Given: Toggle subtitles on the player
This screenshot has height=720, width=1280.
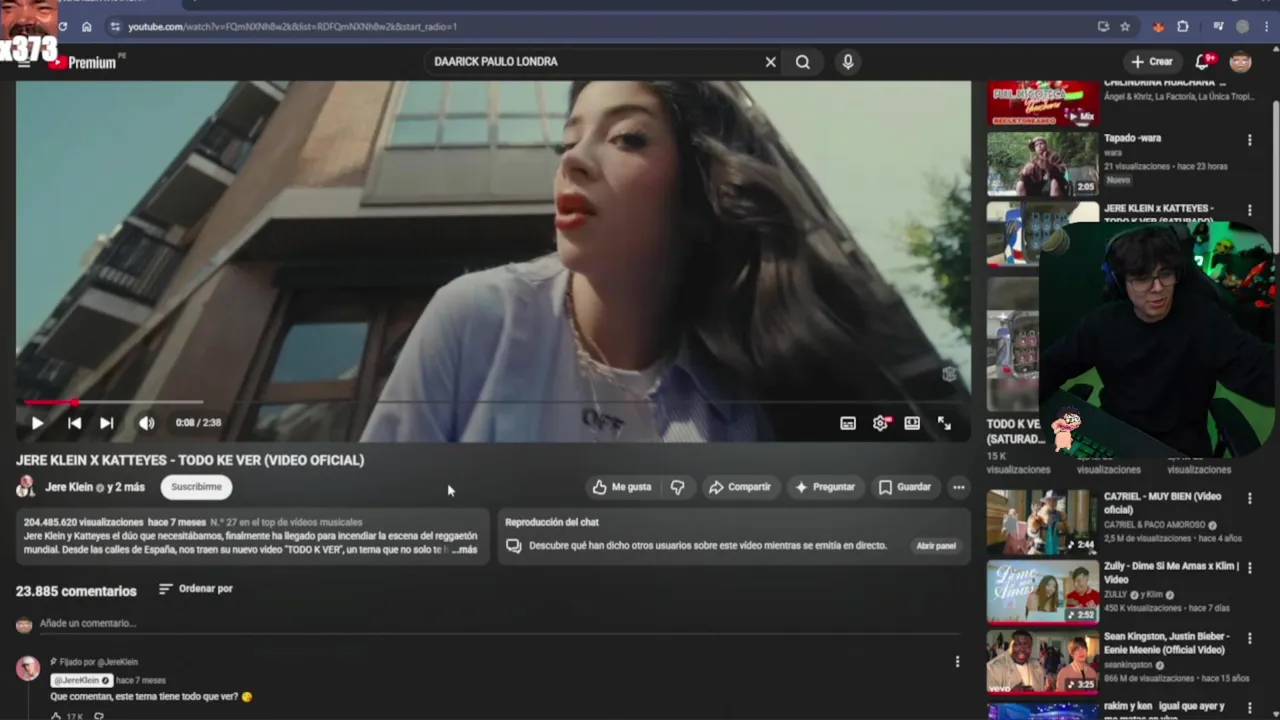Looking at the screenshot, I should click(x=848, y=423).
